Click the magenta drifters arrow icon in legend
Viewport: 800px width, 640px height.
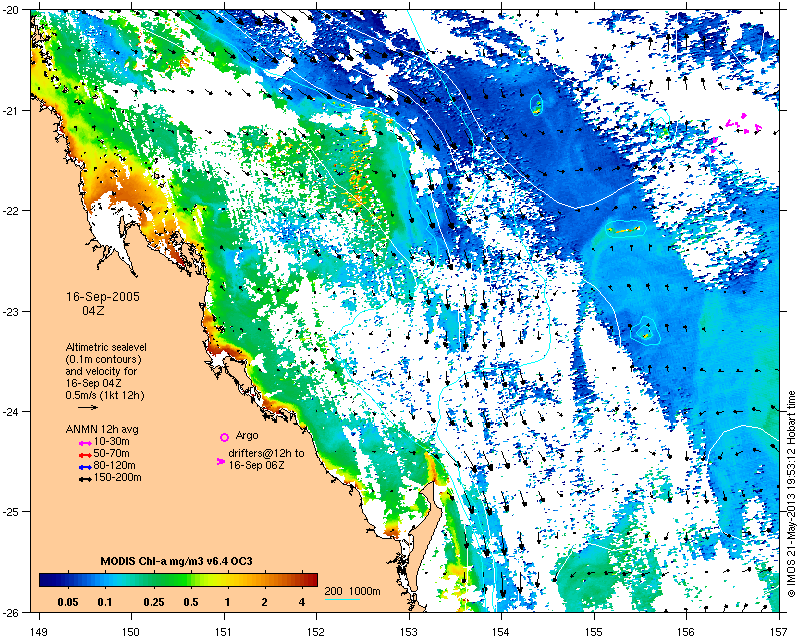click(221, 461)
